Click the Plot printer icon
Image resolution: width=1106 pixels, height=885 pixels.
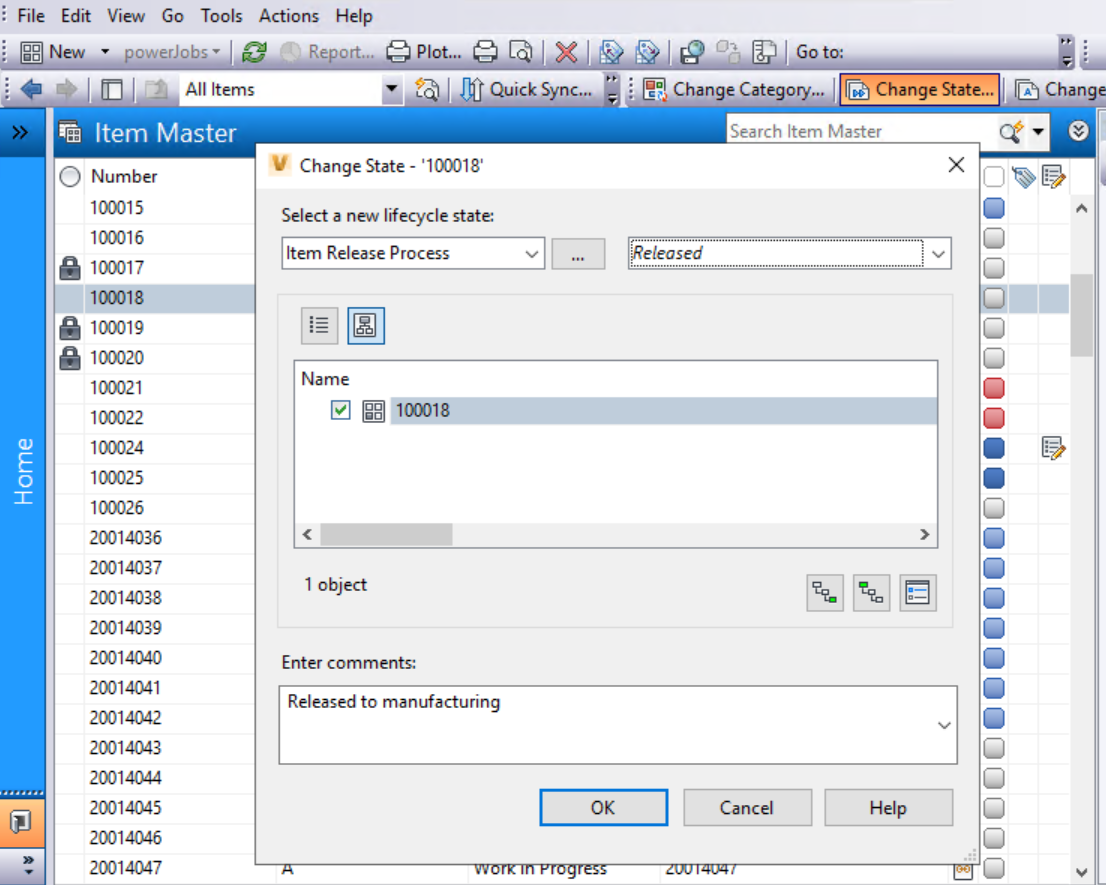pos(399,52)
